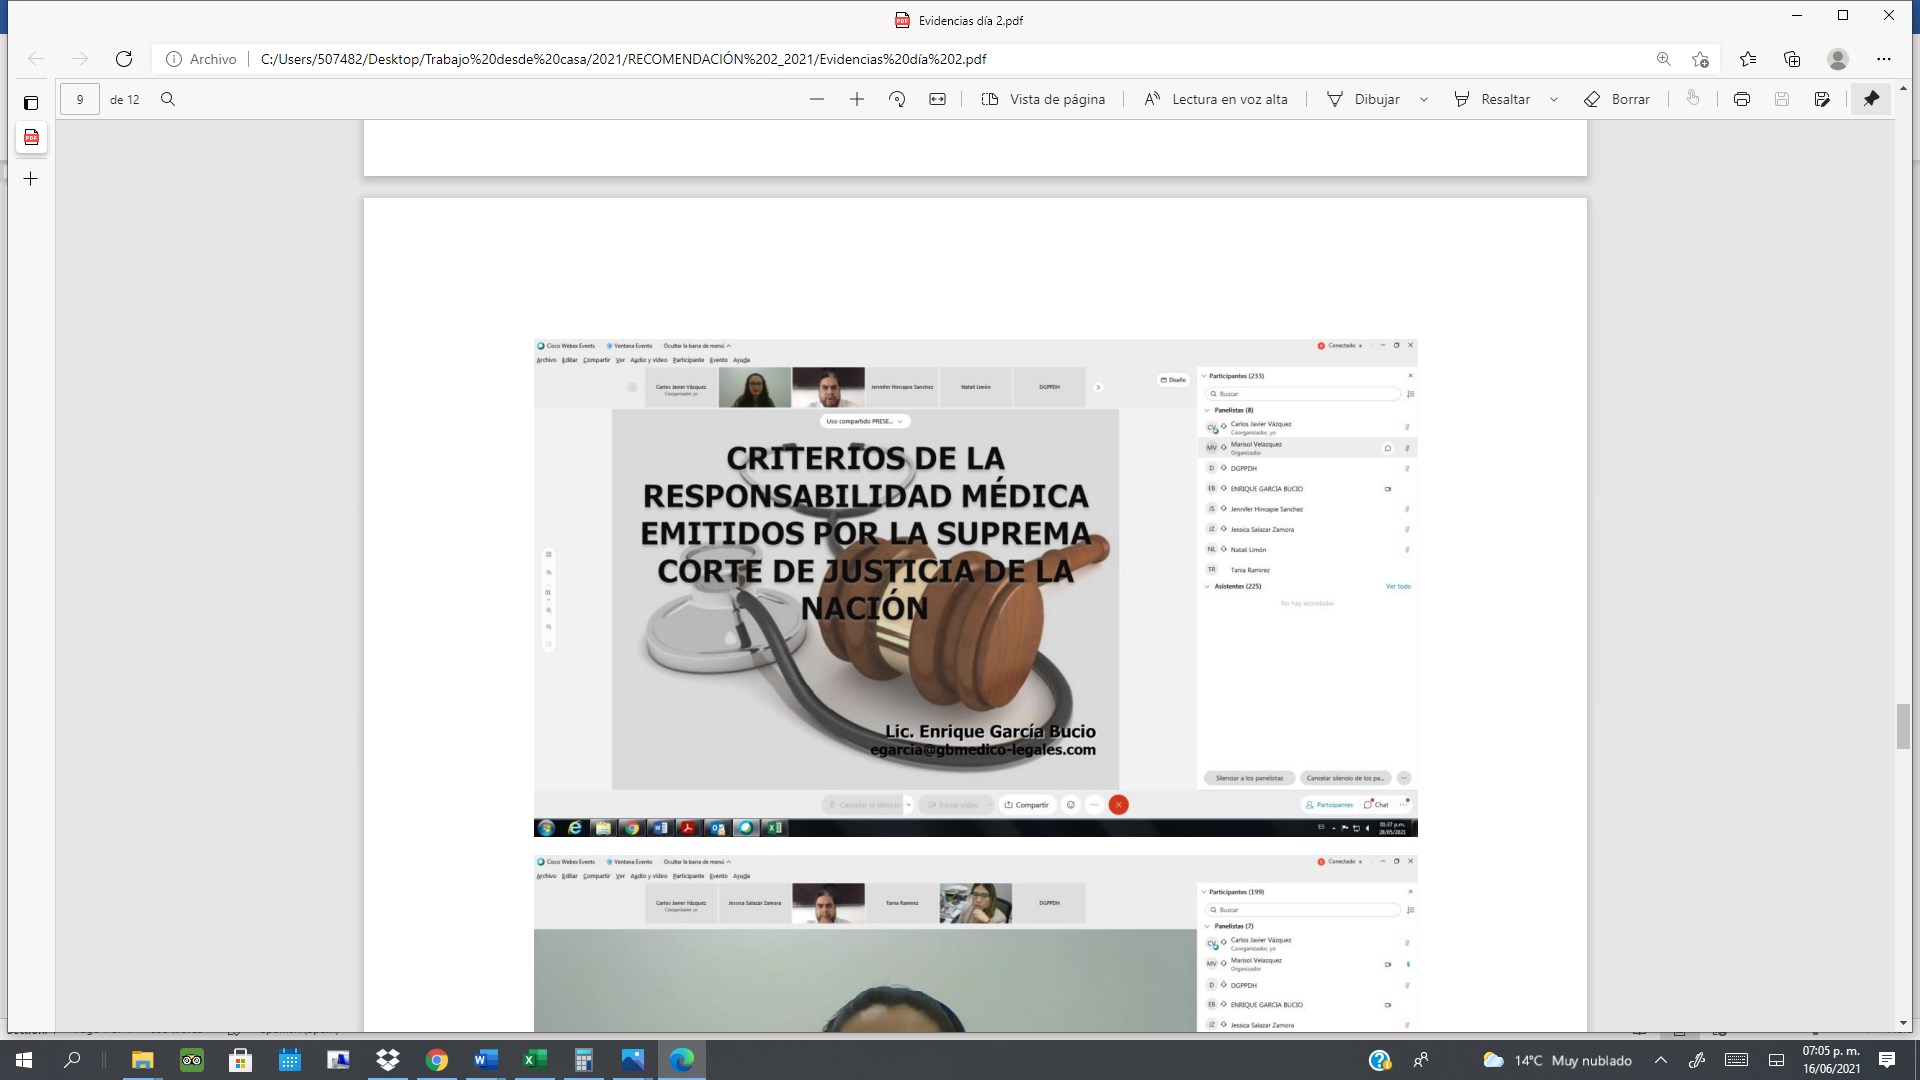Click Save as icon in PDF toolbar
Viewport: 1920px width, 1080px height.
tap(1822, 99)
